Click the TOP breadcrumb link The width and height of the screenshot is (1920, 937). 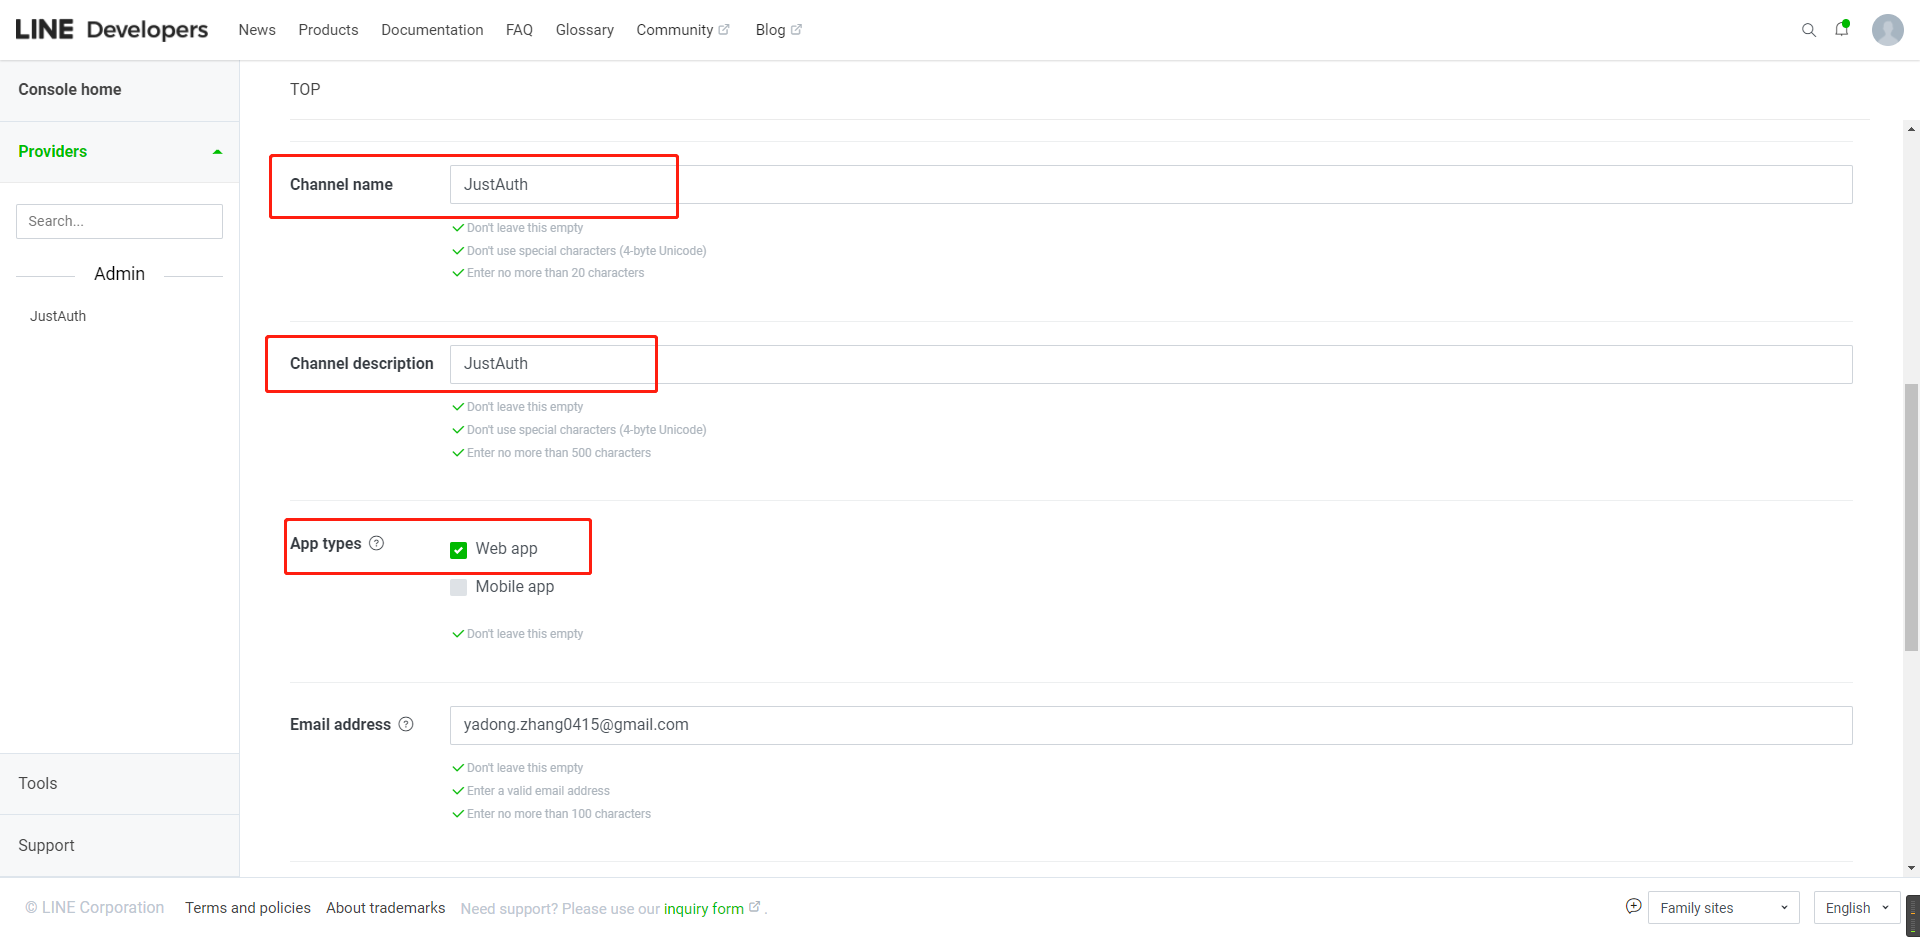305,89
